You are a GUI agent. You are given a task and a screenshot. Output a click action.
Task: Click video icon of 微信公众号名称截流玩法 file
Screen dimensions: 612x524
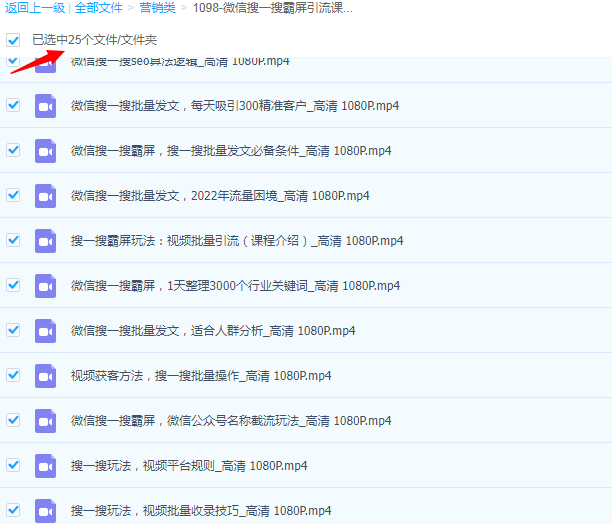tap(45, 421)
